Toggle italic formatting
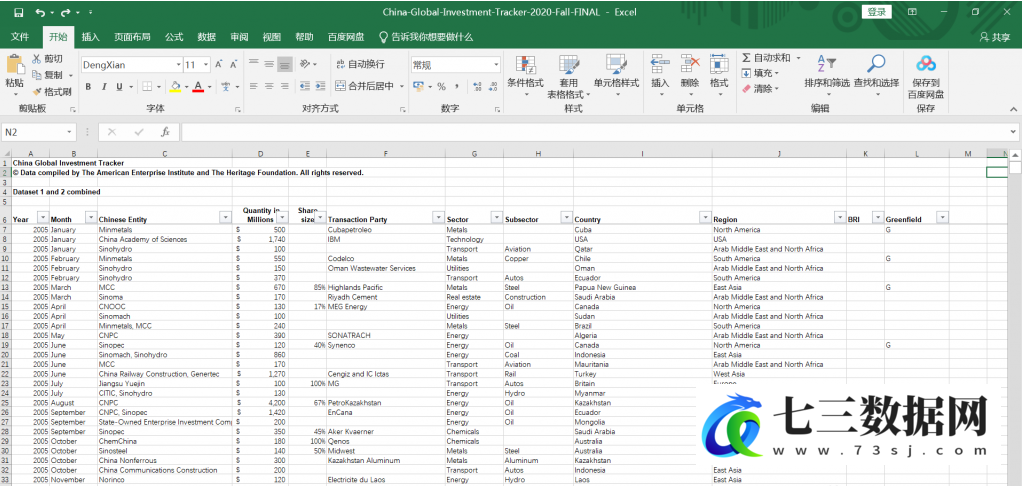Viewport: 1024px width, 486px height. [104, 86]
